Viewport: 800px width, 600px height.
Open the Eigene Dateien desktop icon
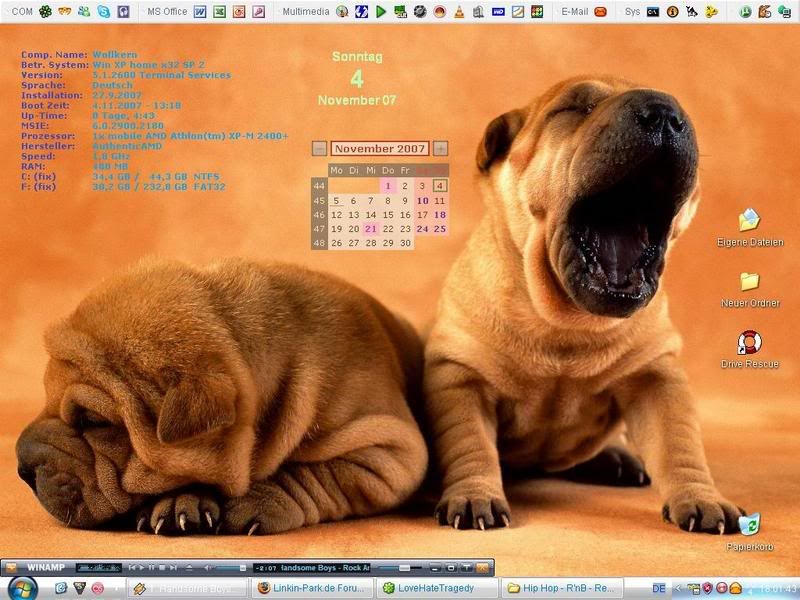point(749,221)
